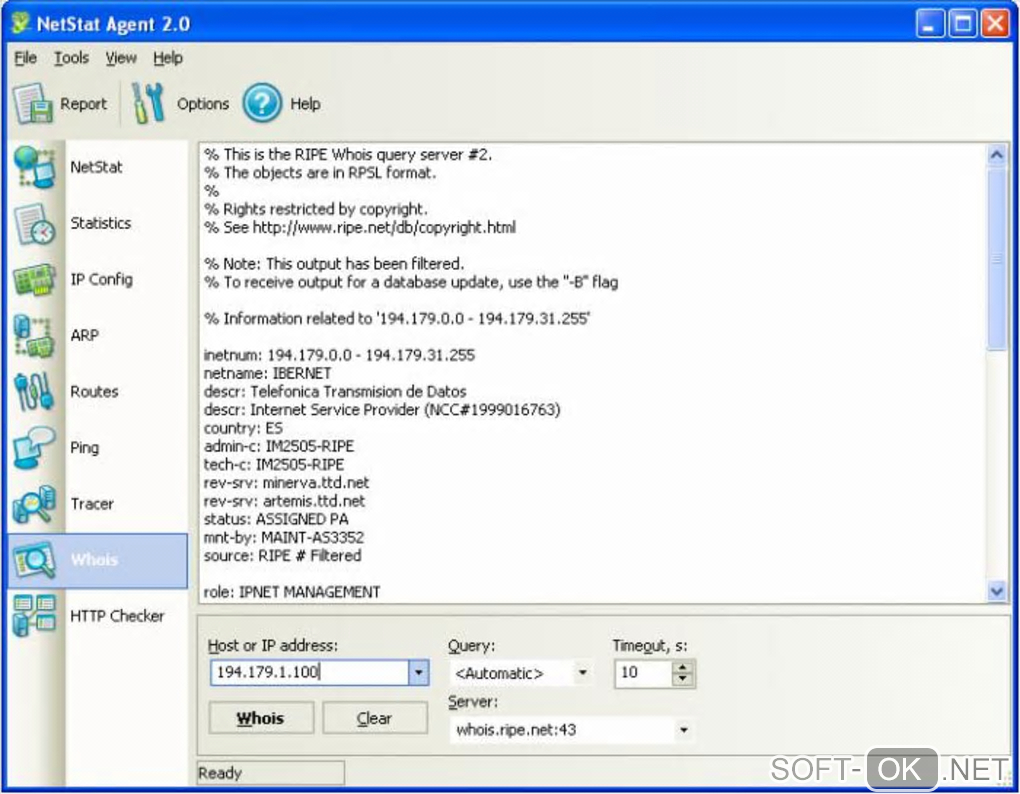The width and height of the screenshot is (1020, 794).
Task: Click the Ready status bar text
Action: tap(220, 773)
